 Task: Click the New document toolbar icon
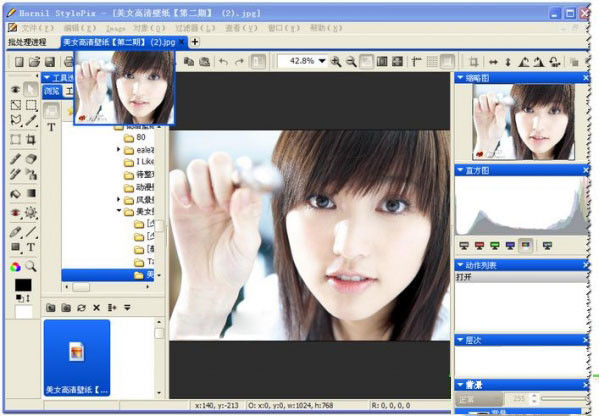(19, 62)
